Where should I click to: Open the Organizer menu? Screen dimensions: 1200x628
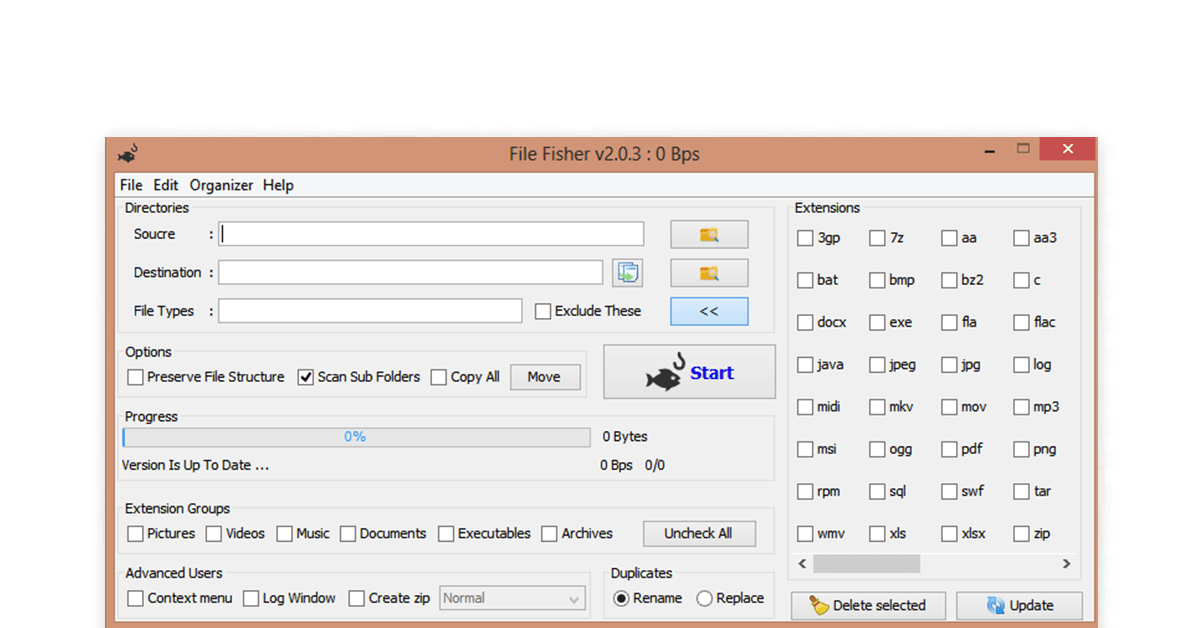[221, 185]
